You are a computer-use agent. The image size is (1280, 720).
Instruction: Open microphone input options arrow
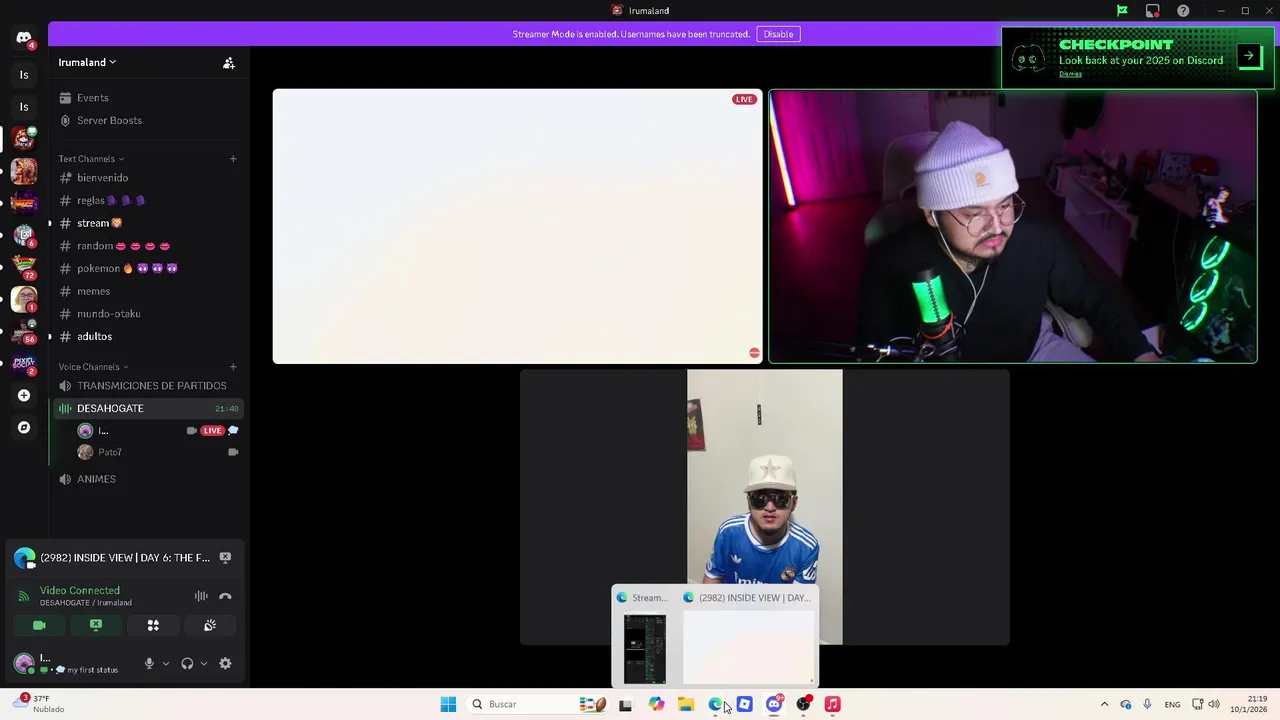[x=165, y=663]
